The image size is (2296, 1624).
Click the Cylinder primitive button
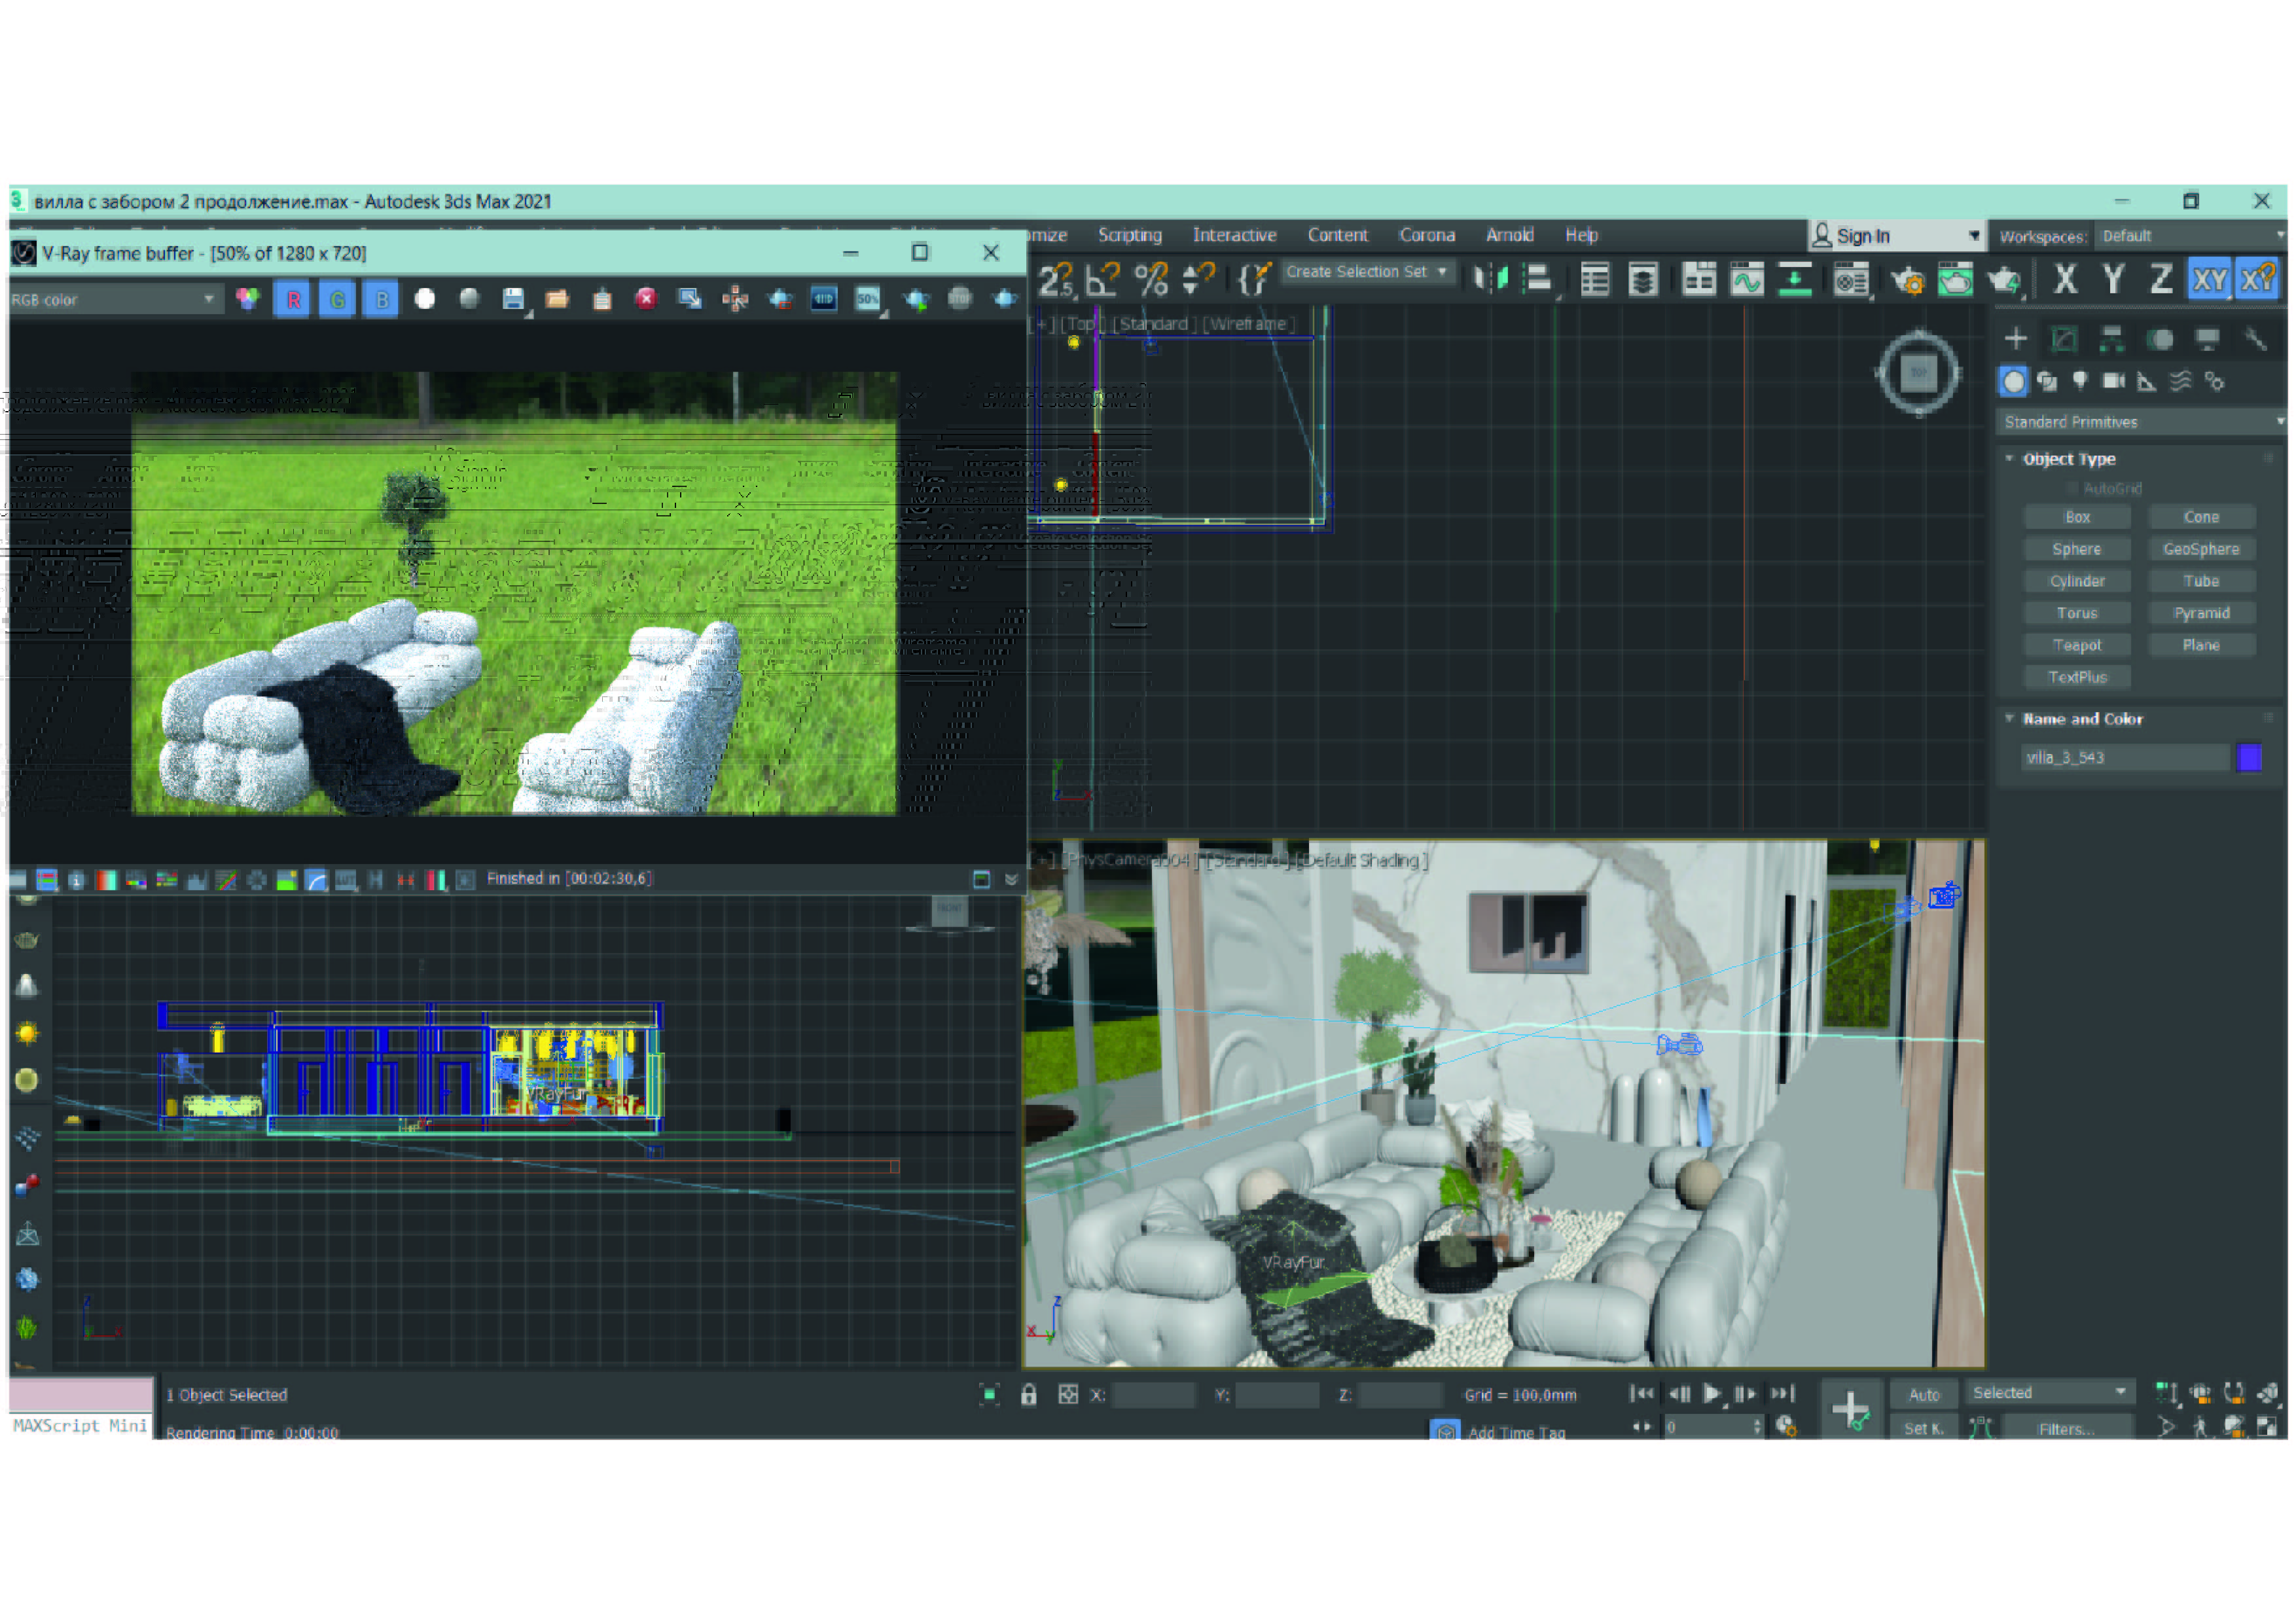(x=2077, y=582)
